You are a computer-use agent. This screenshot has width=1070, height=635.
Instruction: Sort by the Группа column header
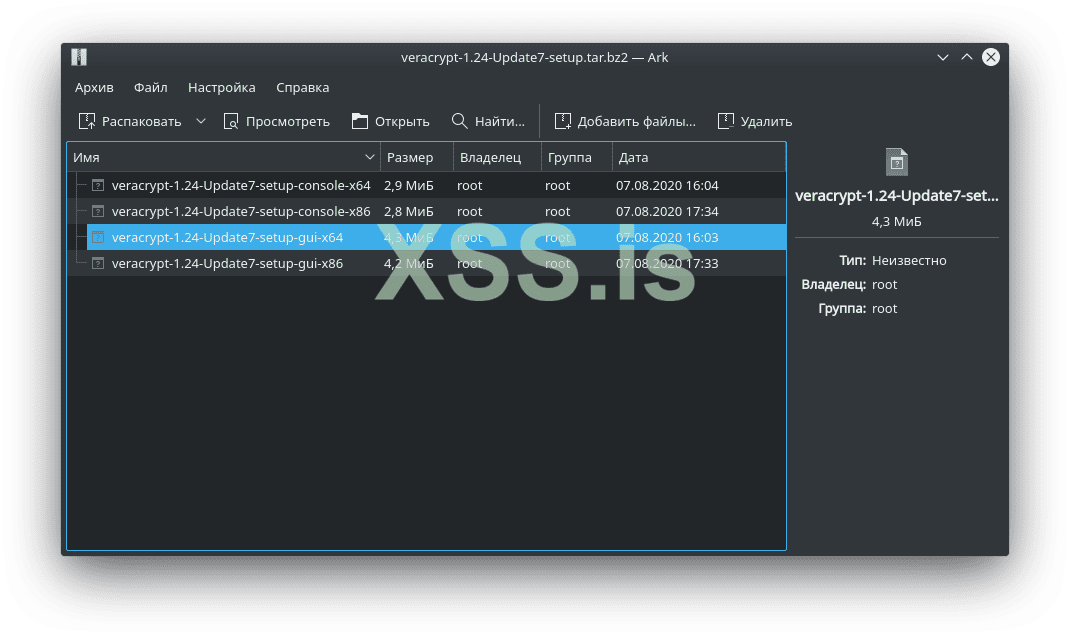coord(577,158)
